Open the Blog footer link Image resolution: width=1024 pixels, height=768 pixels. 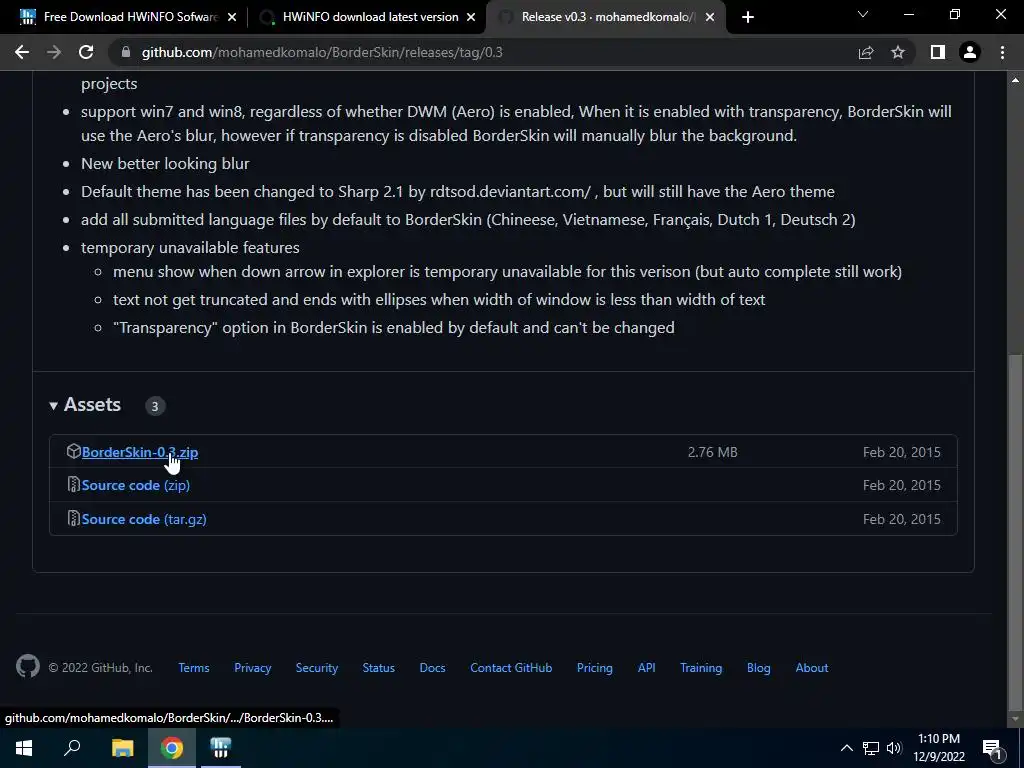[758, 668]
